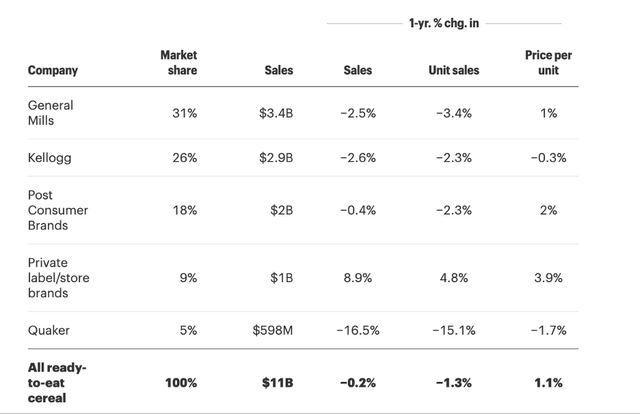This screenshot has height=414, width=640.
Task: Click the Unit sales column header
Action: (453, 71)
